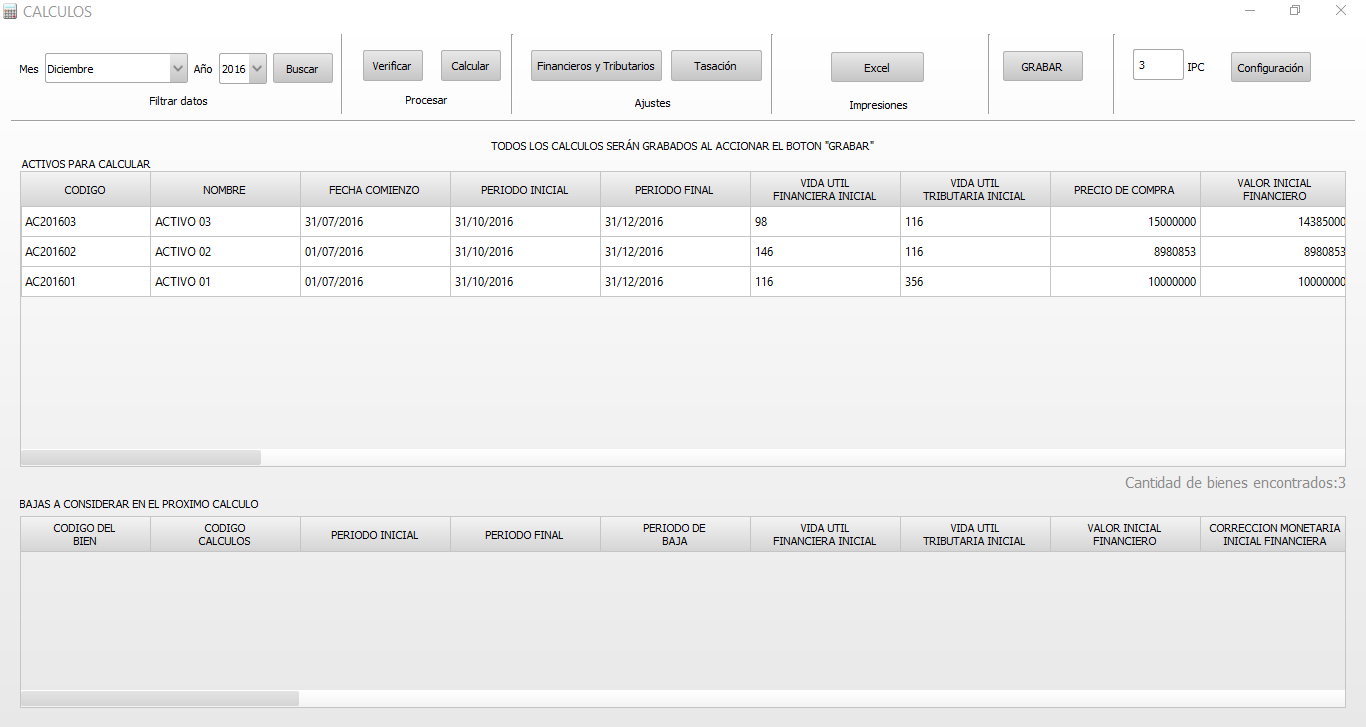Click the Tasación button
This screenshot has height=727, width=1366.
715,66
